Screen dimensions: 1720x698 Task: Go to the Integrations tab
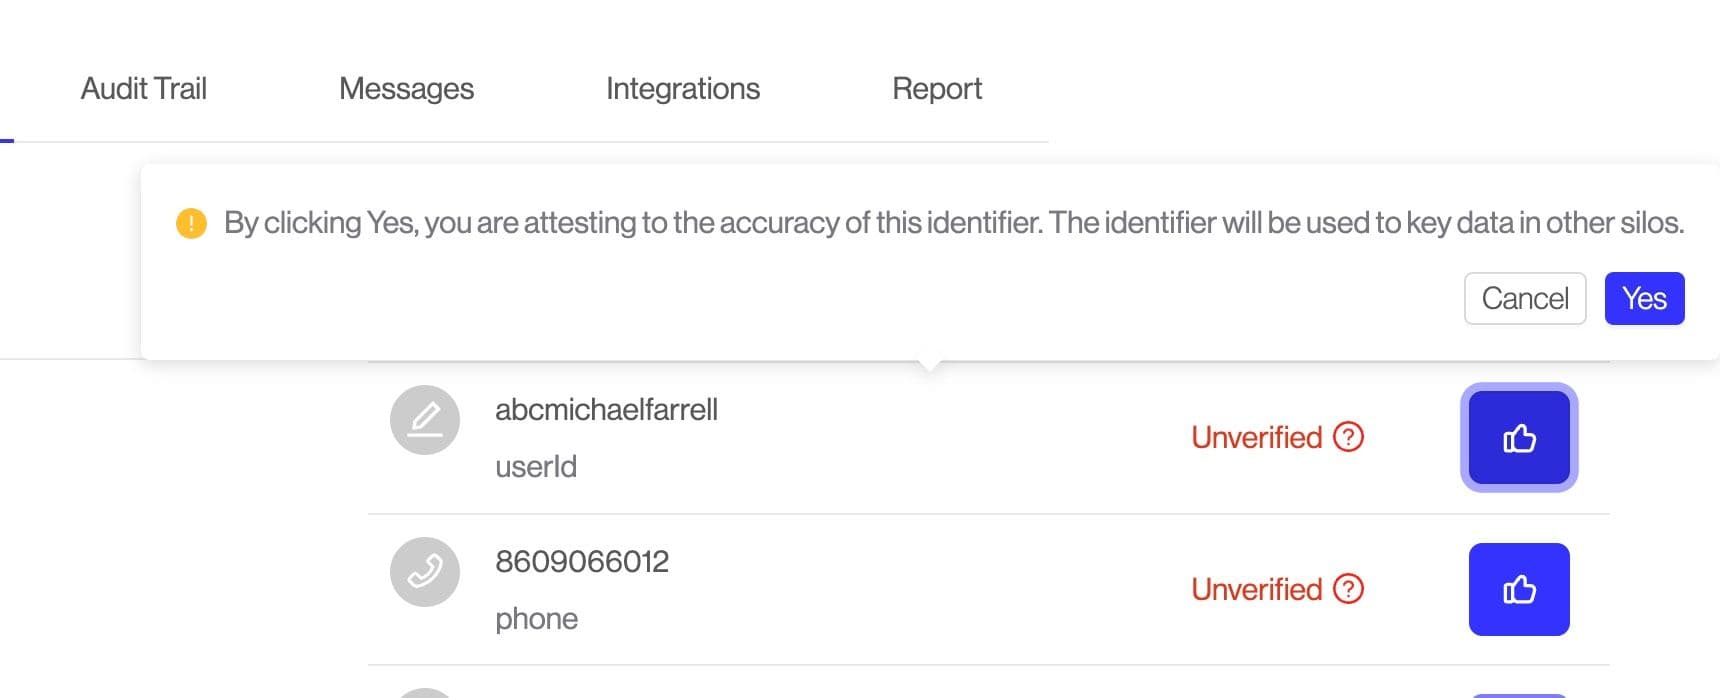(x=682, y=88)
